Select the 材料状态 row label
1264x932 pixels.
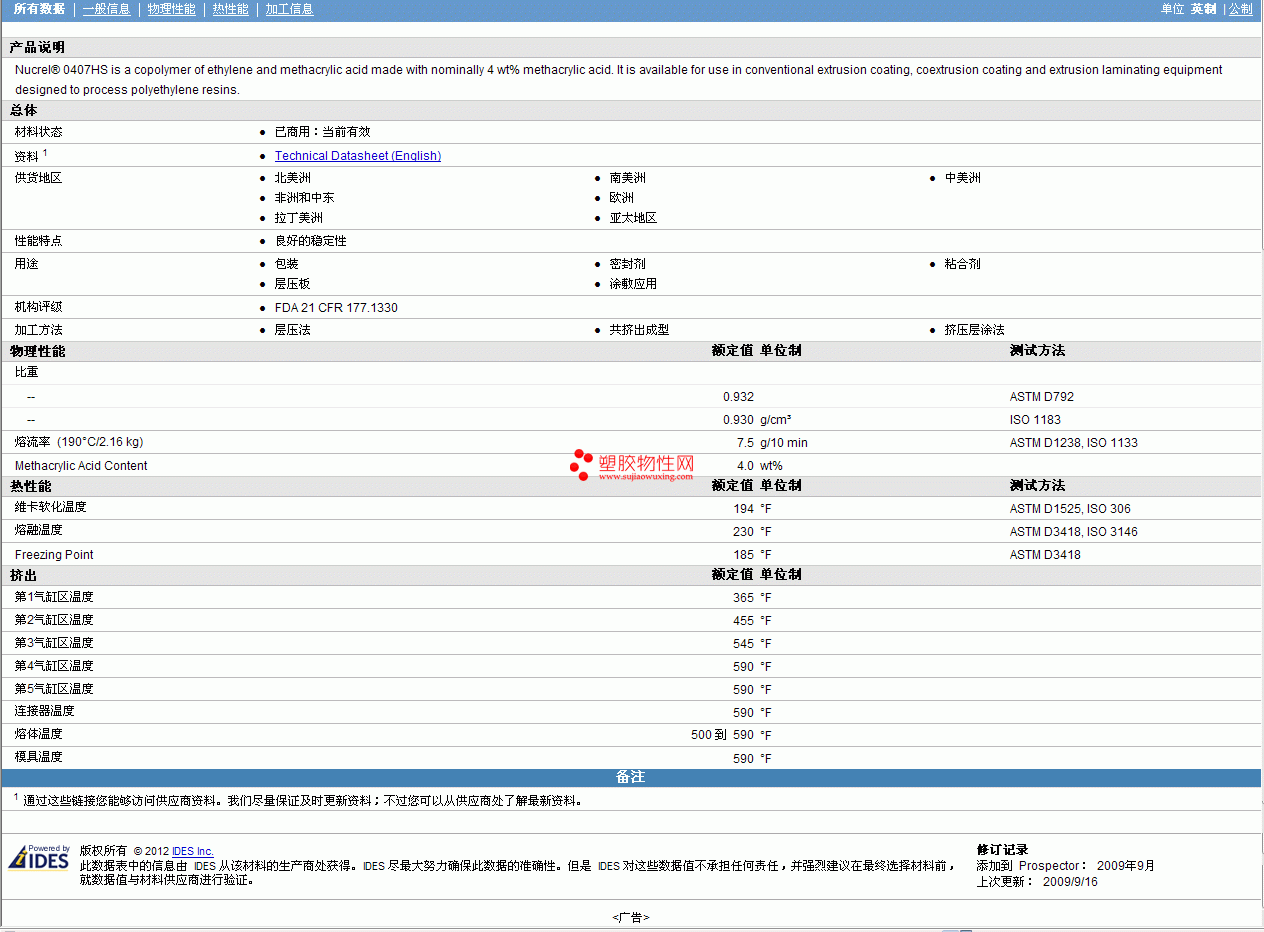tap(39, 132)
